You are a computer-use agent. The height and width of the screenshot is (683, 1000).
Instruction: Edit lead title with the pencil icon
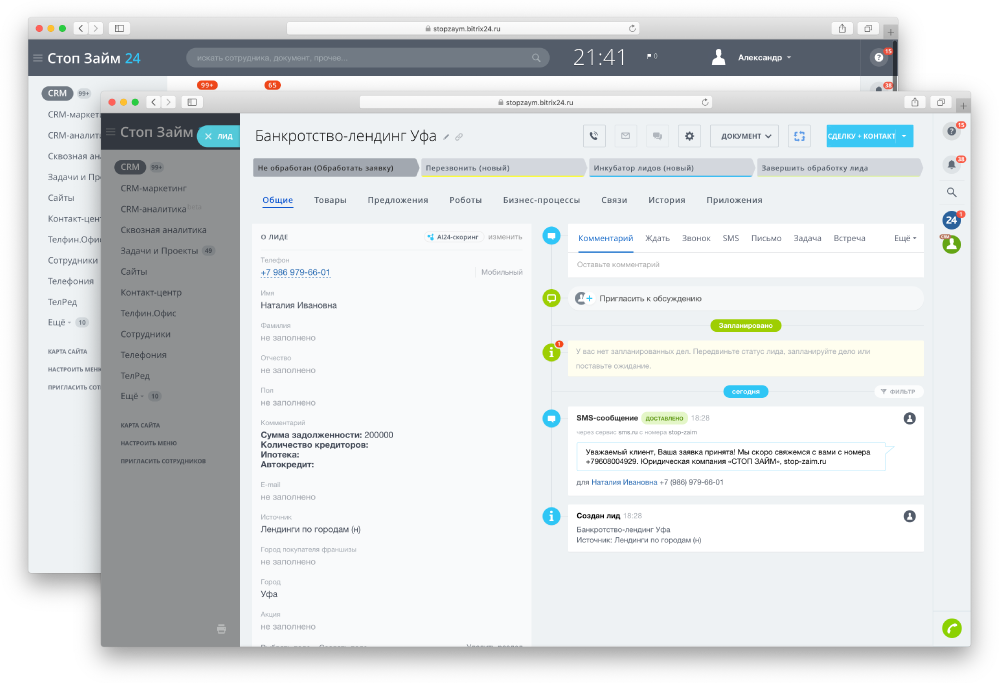pyautogui.click(x=446, y=137)
